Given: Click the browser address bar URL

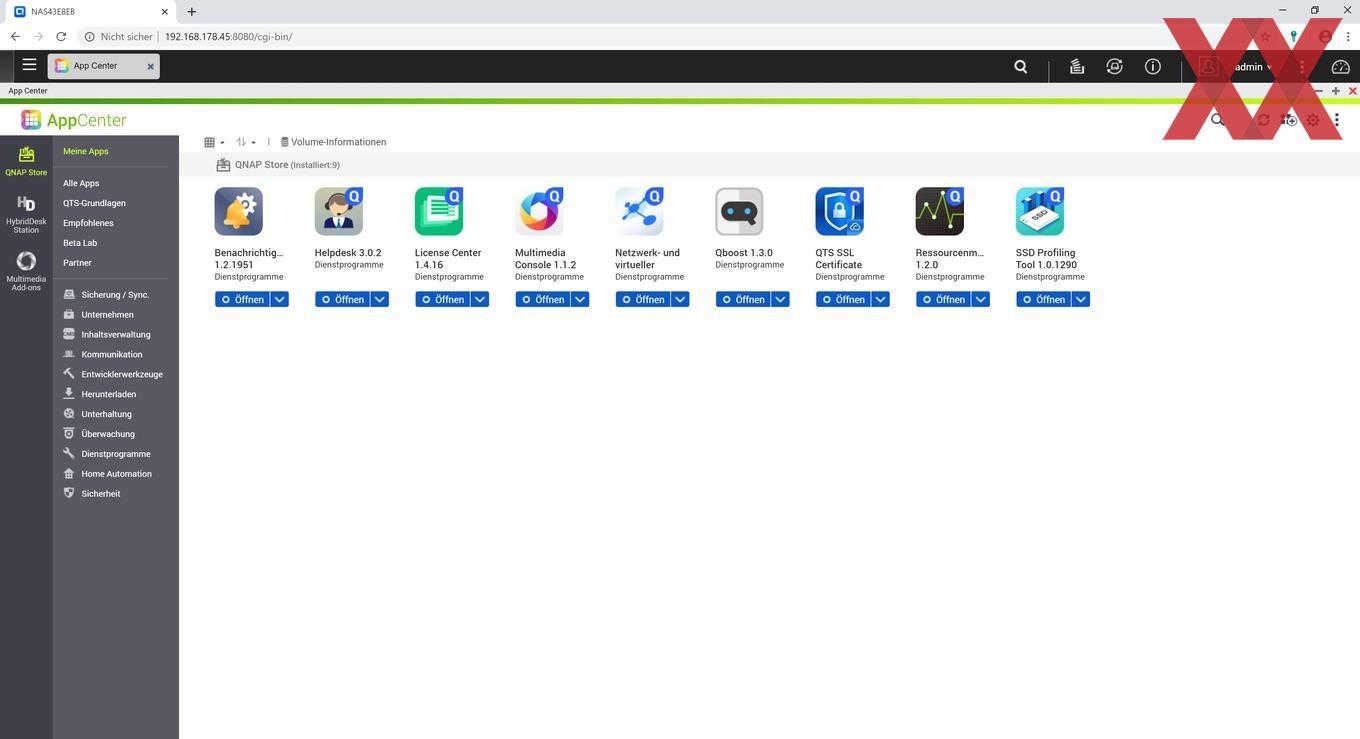Looking at the screenshot, I should pos(228,36).
